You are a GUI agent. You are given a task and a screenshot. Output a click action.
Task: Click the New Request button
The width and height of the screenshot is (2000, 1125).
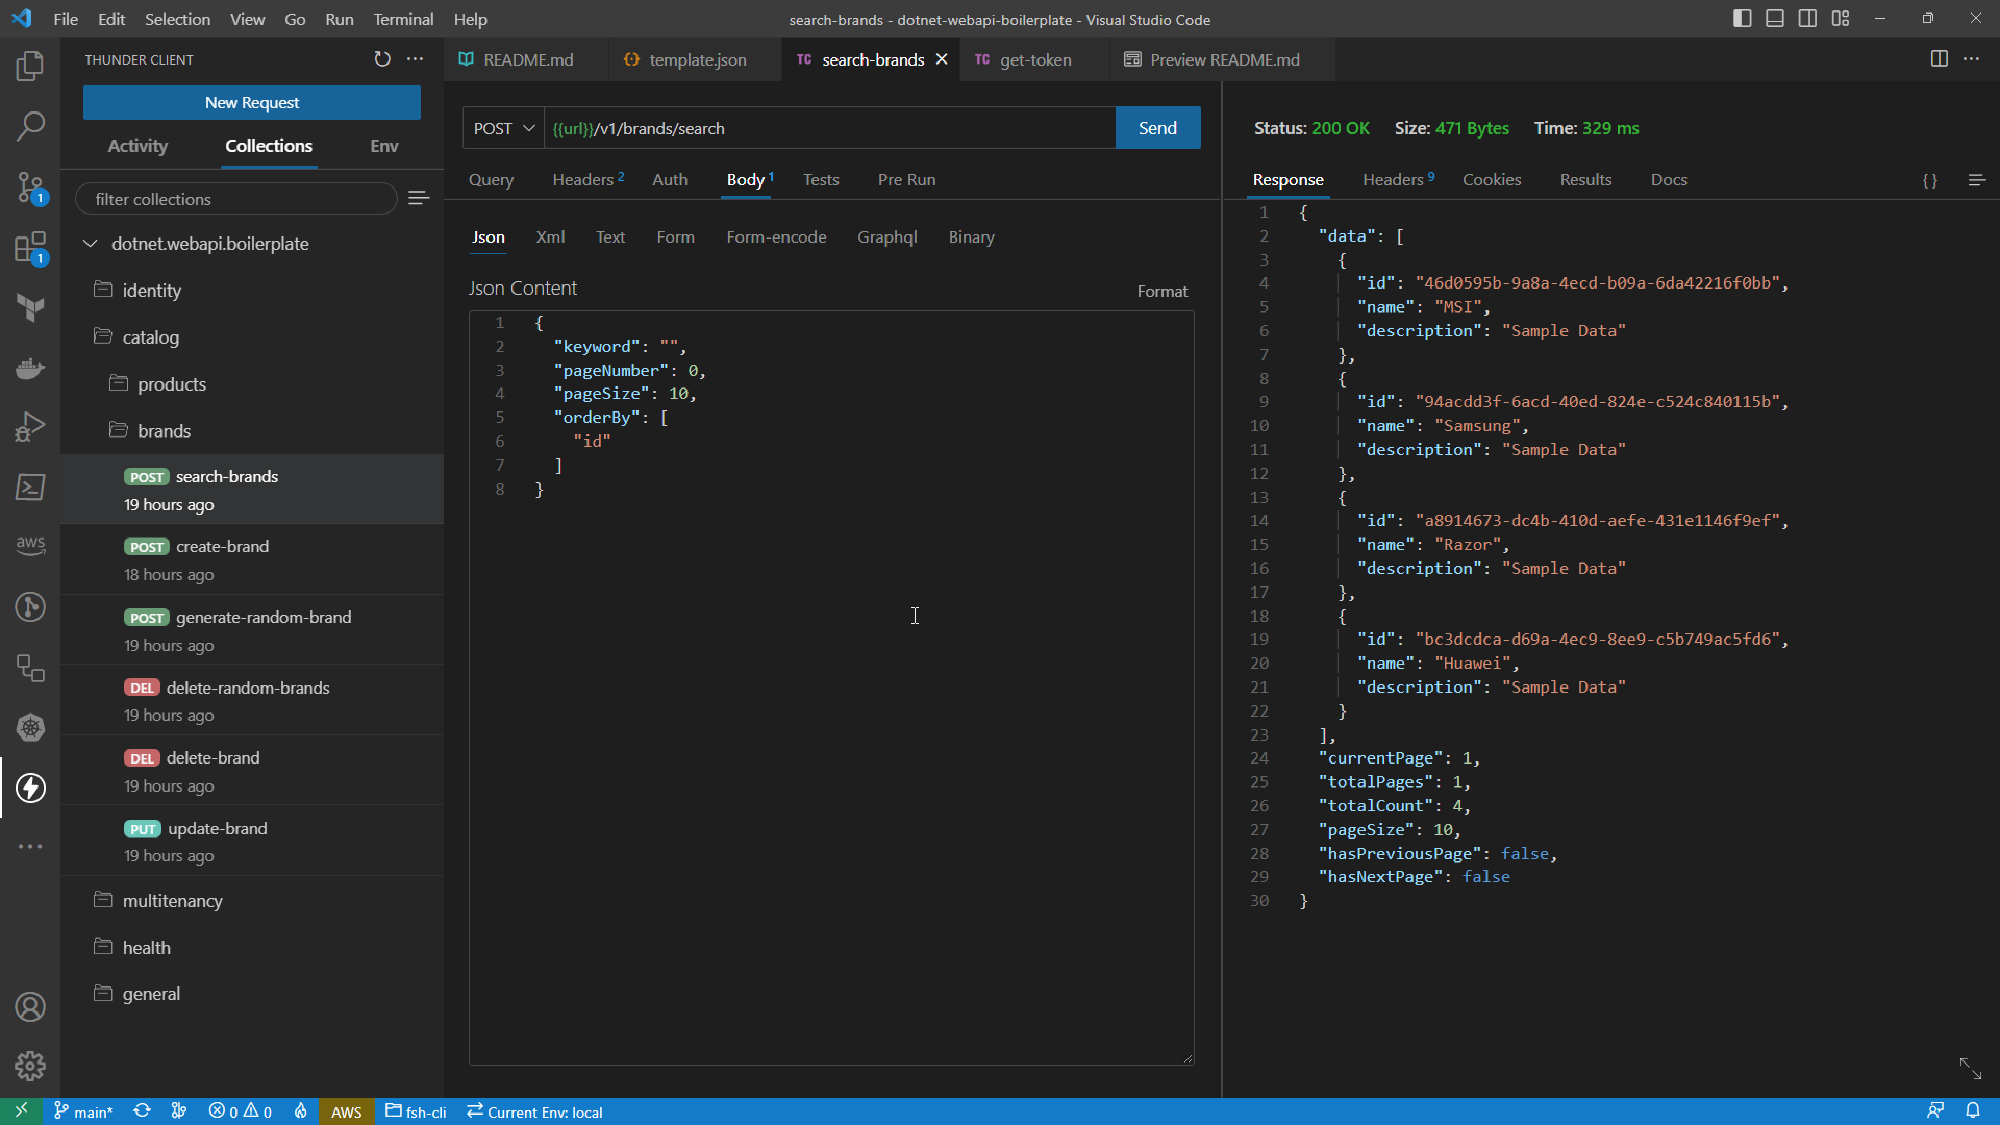[x=252, y=102]
